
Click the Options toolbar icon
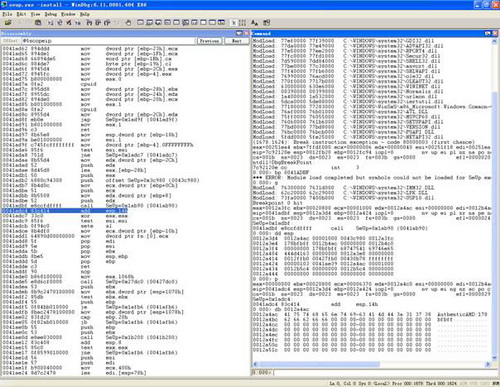[266, 23]
